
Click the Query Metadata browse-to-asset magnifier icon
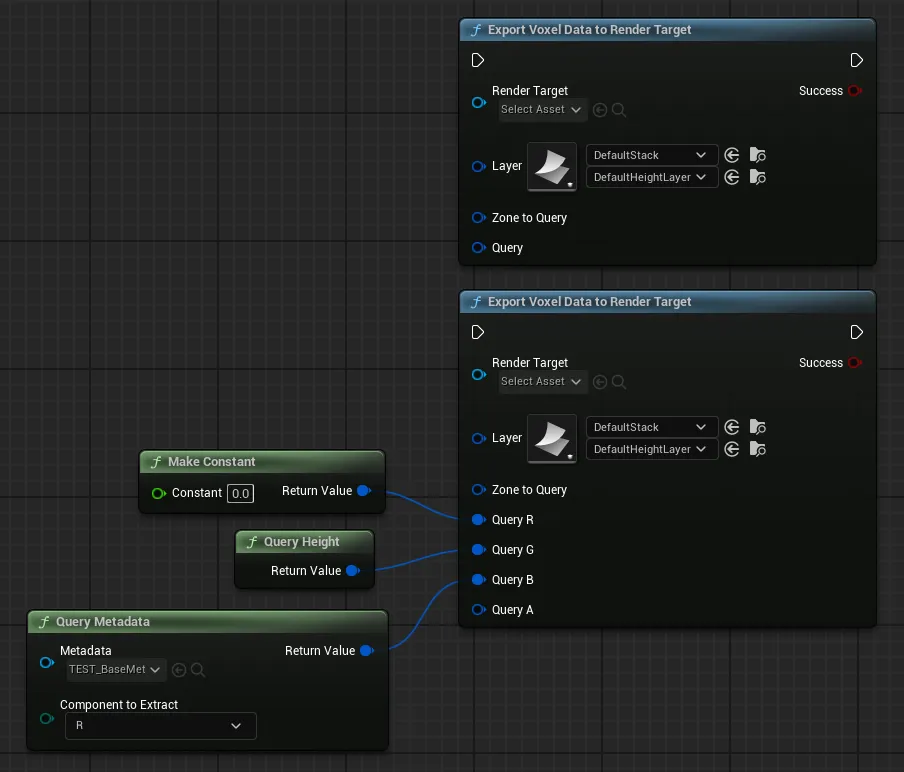click(x=198, y=670)
